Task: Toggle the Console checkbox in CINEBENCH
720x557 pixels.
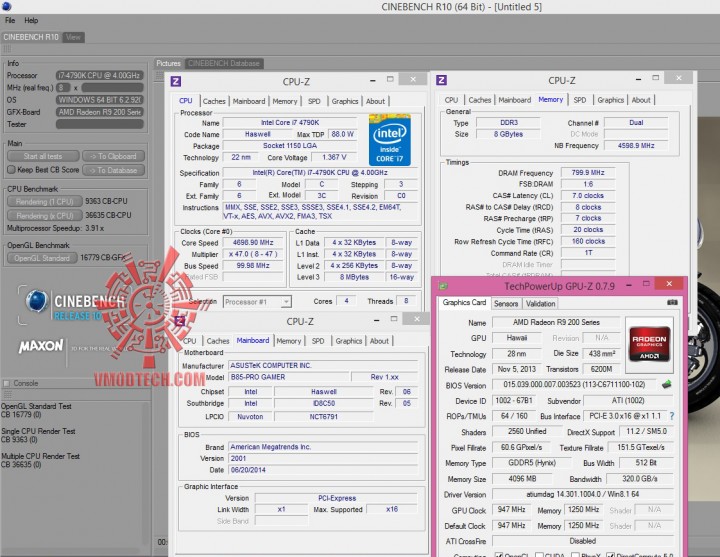Action: pyautogui.click(x=6, y=383)
